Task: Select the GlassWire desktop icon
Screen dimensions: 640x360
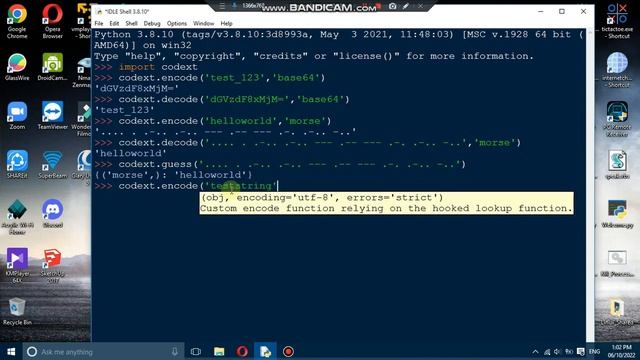Action: pyautogui.click(x=17, y=67)
